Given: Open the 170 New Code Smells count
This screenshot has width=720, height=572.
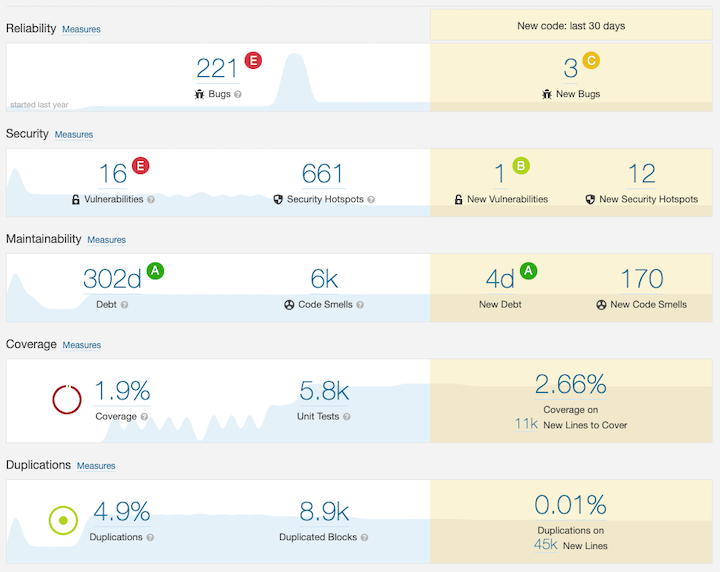Looking at the screenshot, I should (x=641, y=279).
